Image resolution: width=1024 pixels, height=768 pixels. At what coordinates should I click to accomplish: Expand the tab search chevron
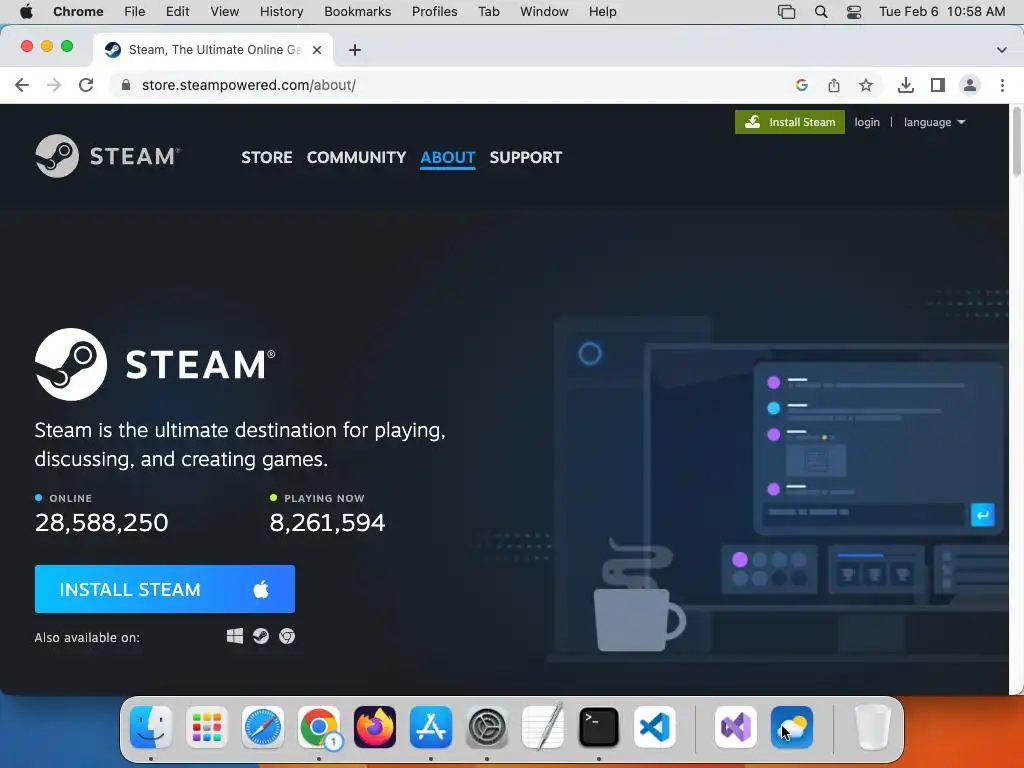pos(1002,50)
